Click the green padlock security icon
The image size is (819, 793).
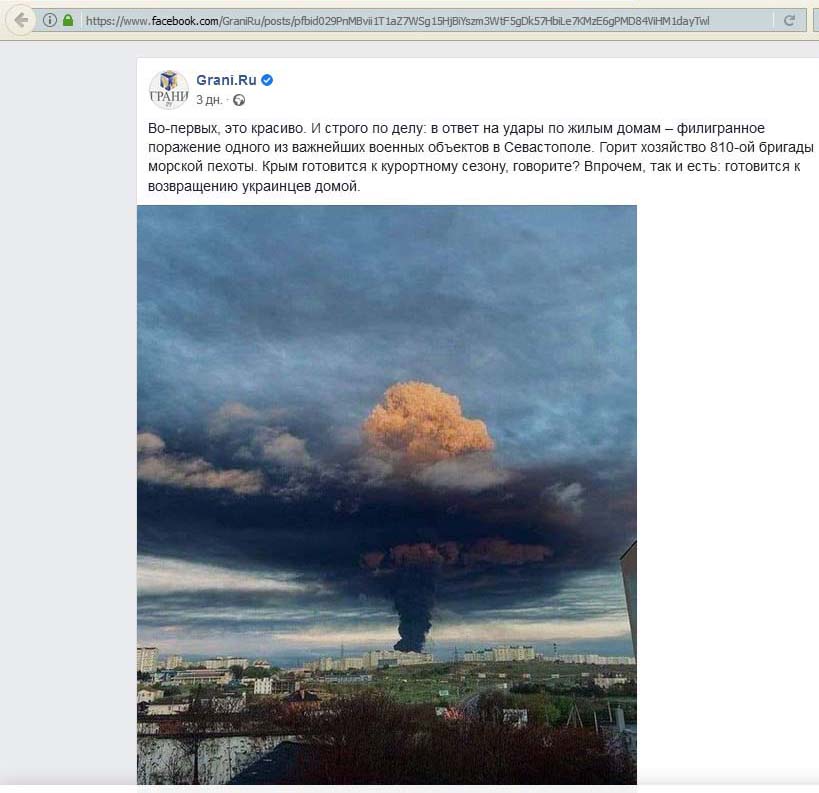(x=68, y=20)
